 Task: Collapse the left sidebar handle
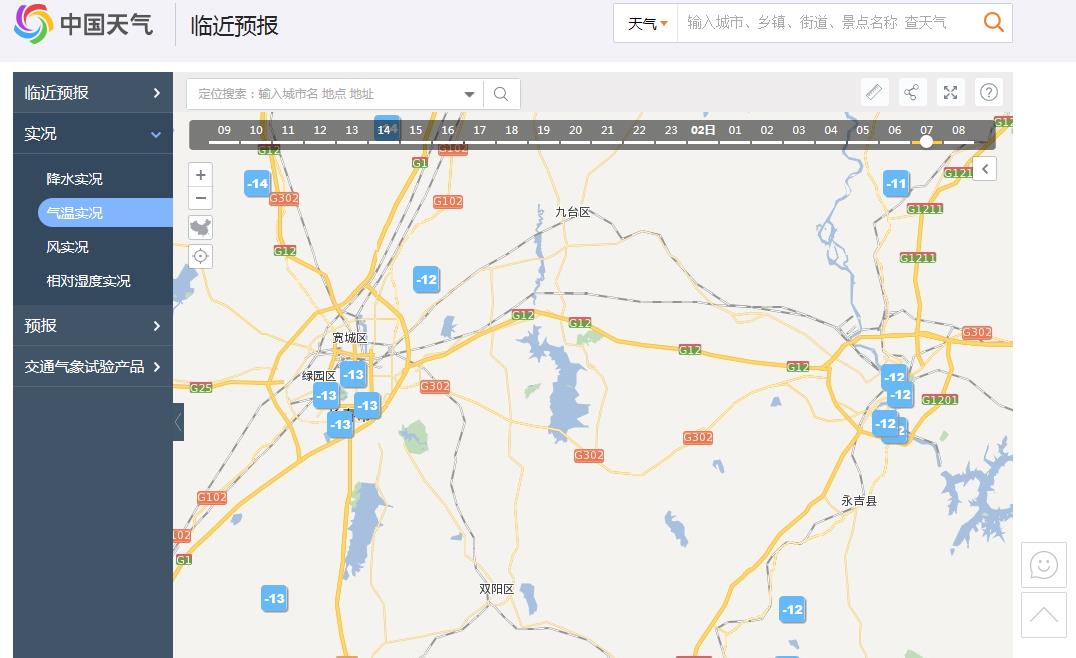click(x=178, y=422)
